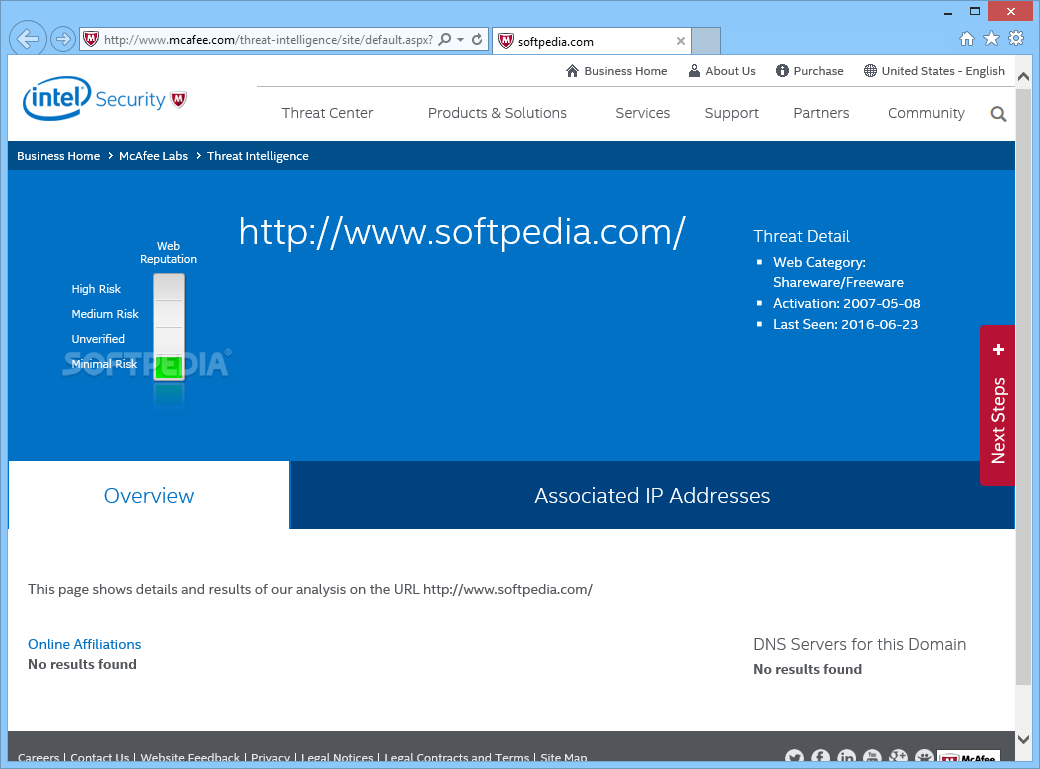
Task: Minimize the browser window
Action: point(948,12)
